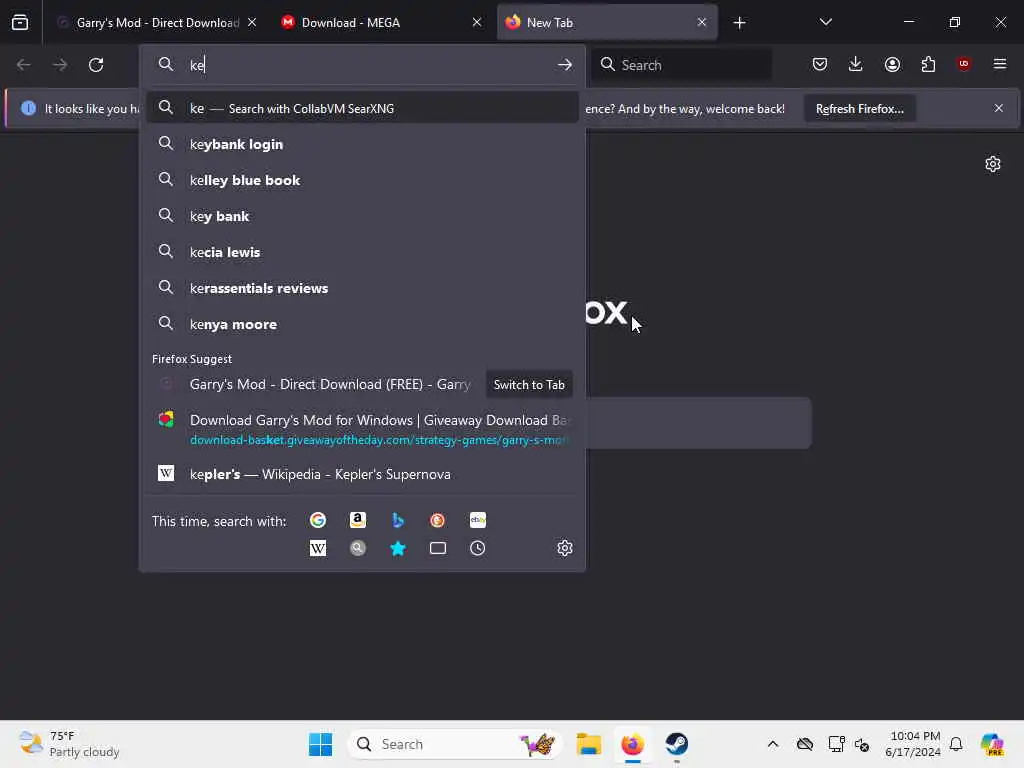Search history with the clock icon
This screenshot has height=768, width=1024.
(x=477, y=548)
